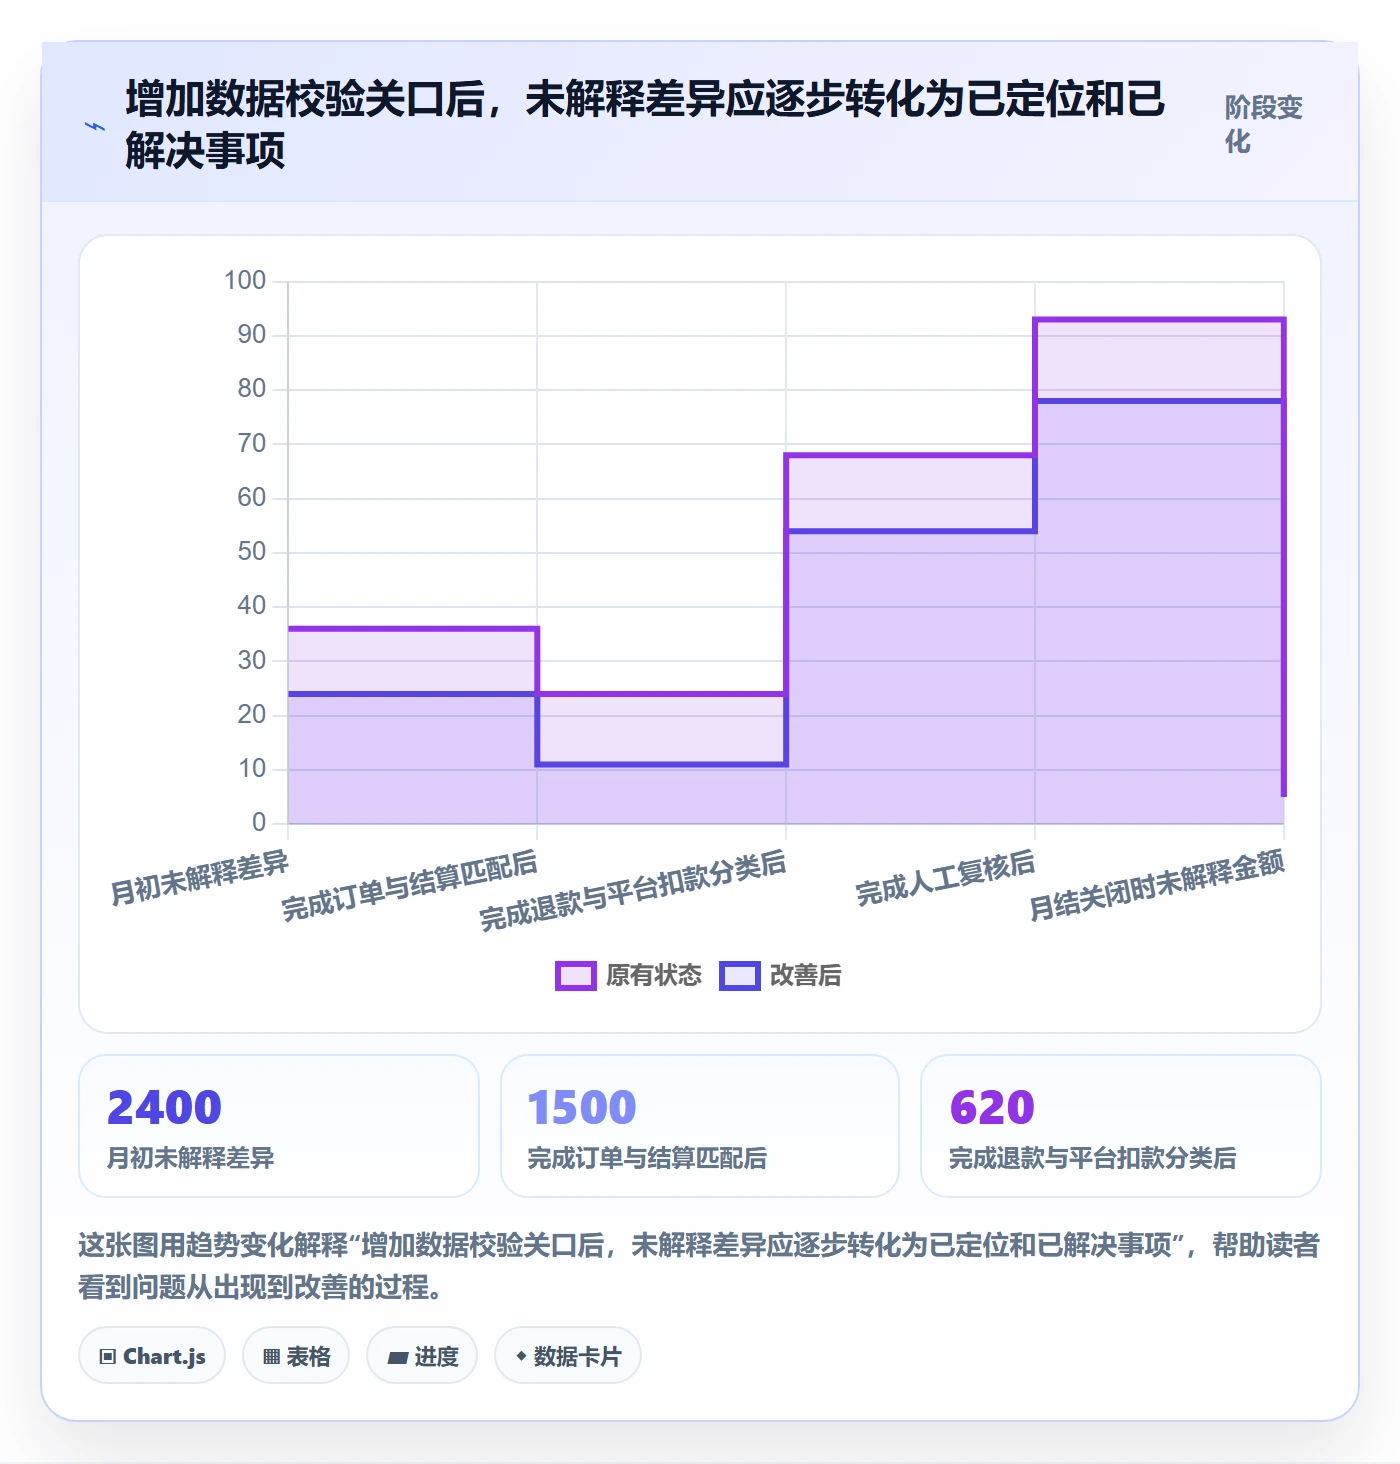Viewport: 1400px width, 1464px height.
Task: Click the blue 改善后 legend swatch
Action: click(740, 976)
